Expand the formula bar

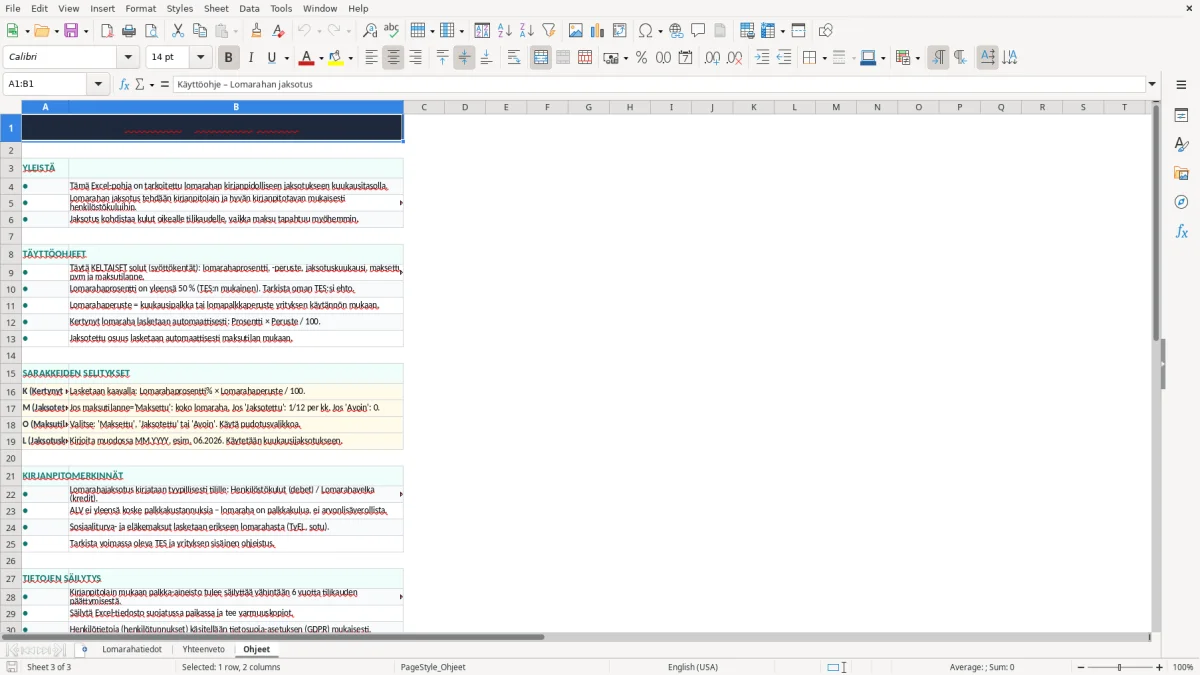pos(1152,84)
